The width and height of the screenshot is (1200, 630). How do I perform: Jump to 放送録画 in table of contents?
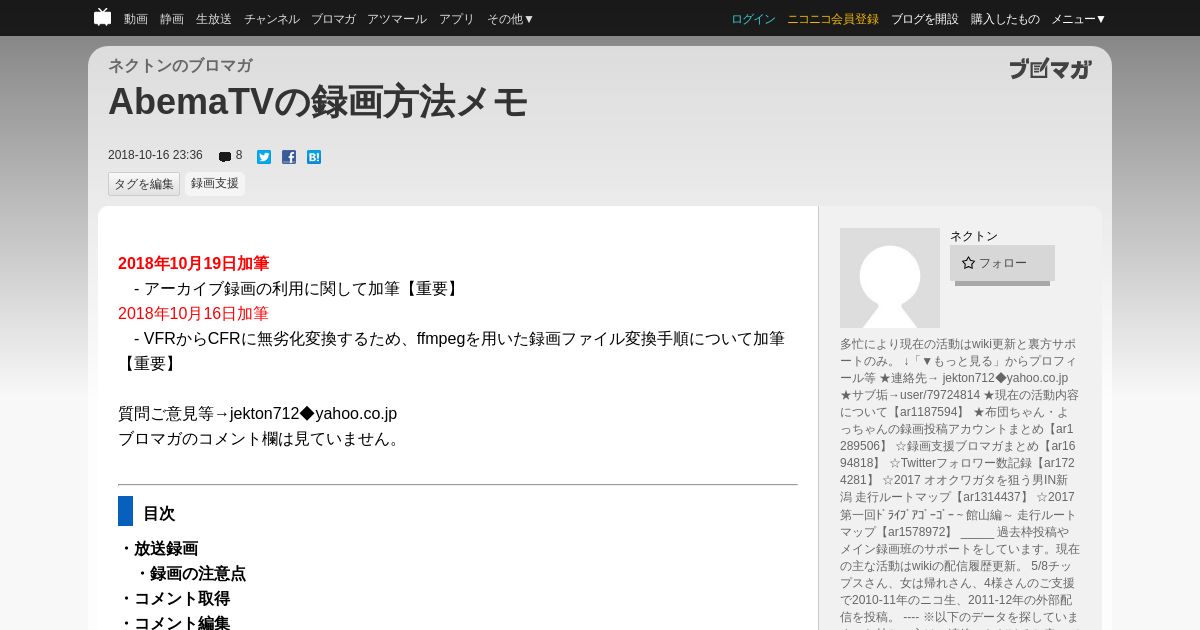[166, 549]
